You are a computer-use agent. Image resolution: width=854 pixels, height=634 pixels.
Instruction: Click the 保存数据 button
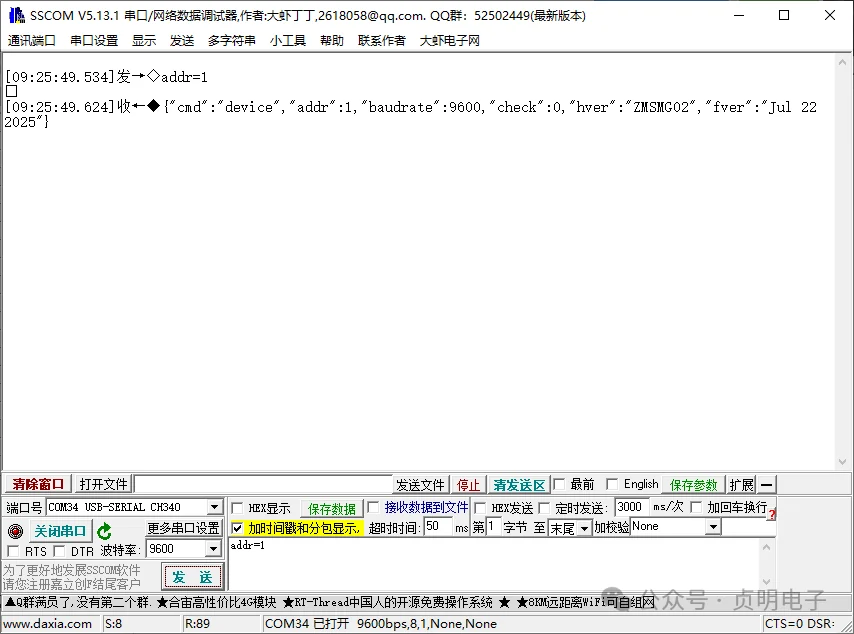[x=332, y=509]
